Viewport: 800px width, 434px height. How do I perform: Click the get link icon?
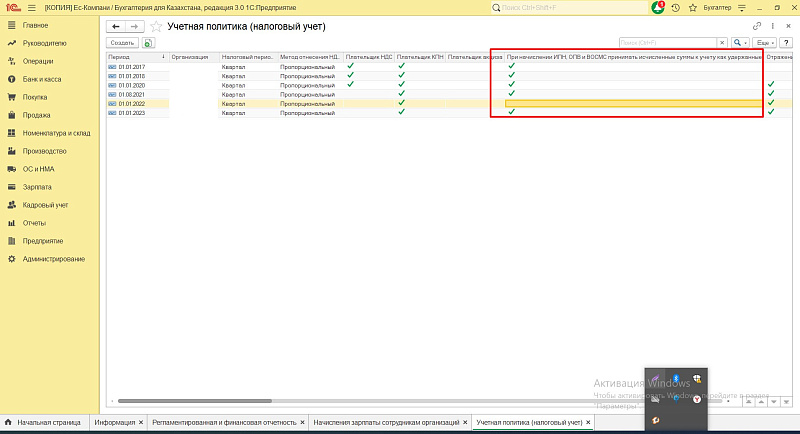[x=757, y=25]
